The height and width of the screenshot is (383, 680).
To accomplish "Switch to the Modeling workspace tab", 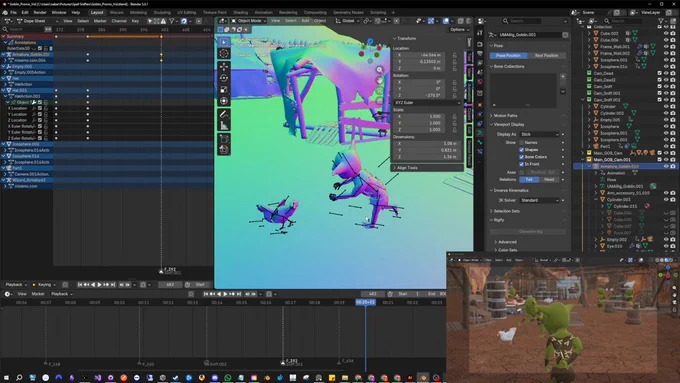I will pos(138,13).
